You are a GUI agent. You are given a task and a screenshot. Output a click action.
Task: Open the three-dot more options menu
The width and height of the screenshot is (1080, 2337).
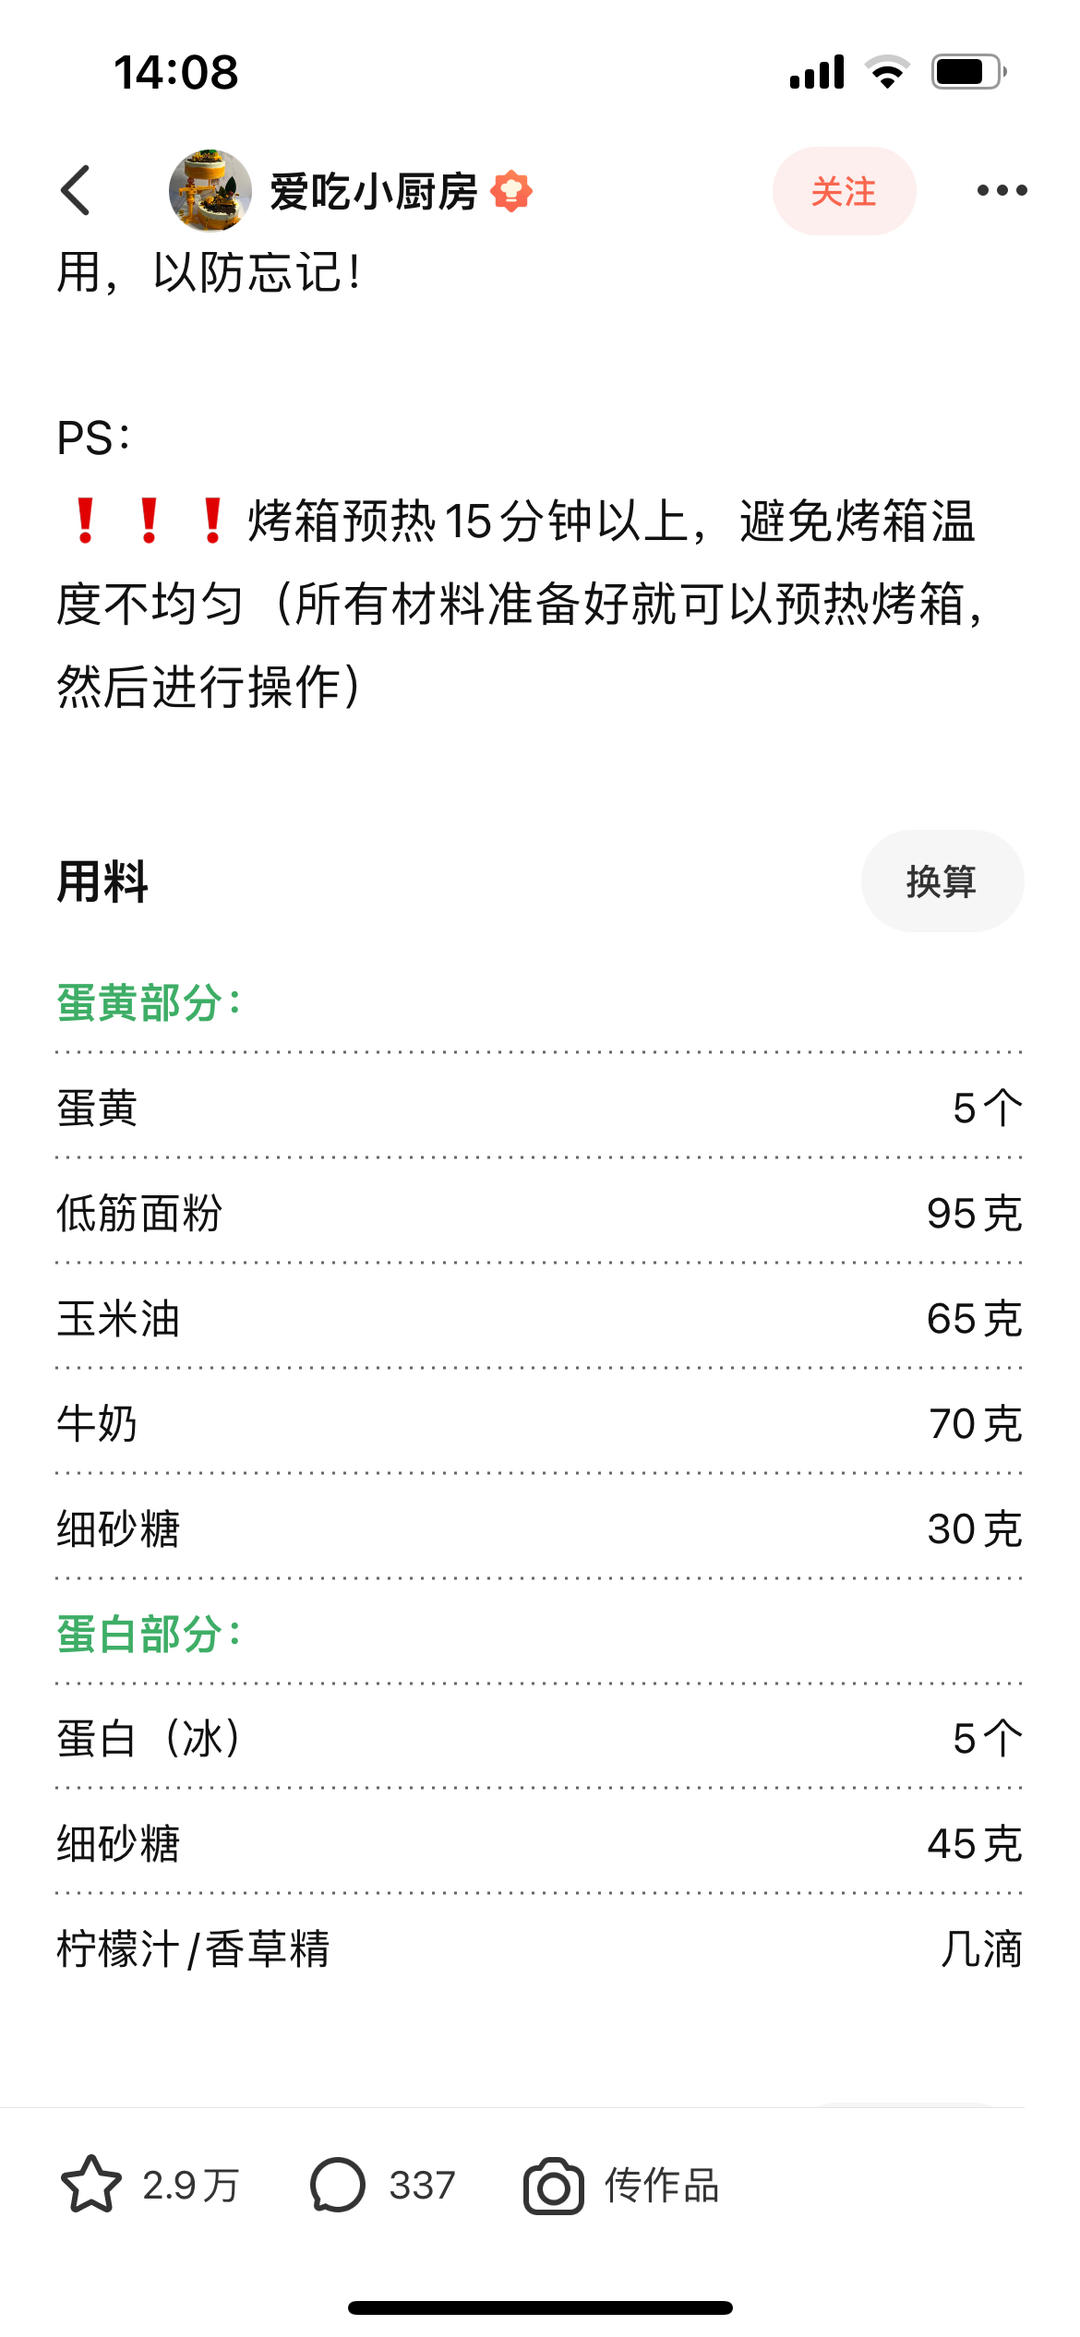tap(1001, 190)
